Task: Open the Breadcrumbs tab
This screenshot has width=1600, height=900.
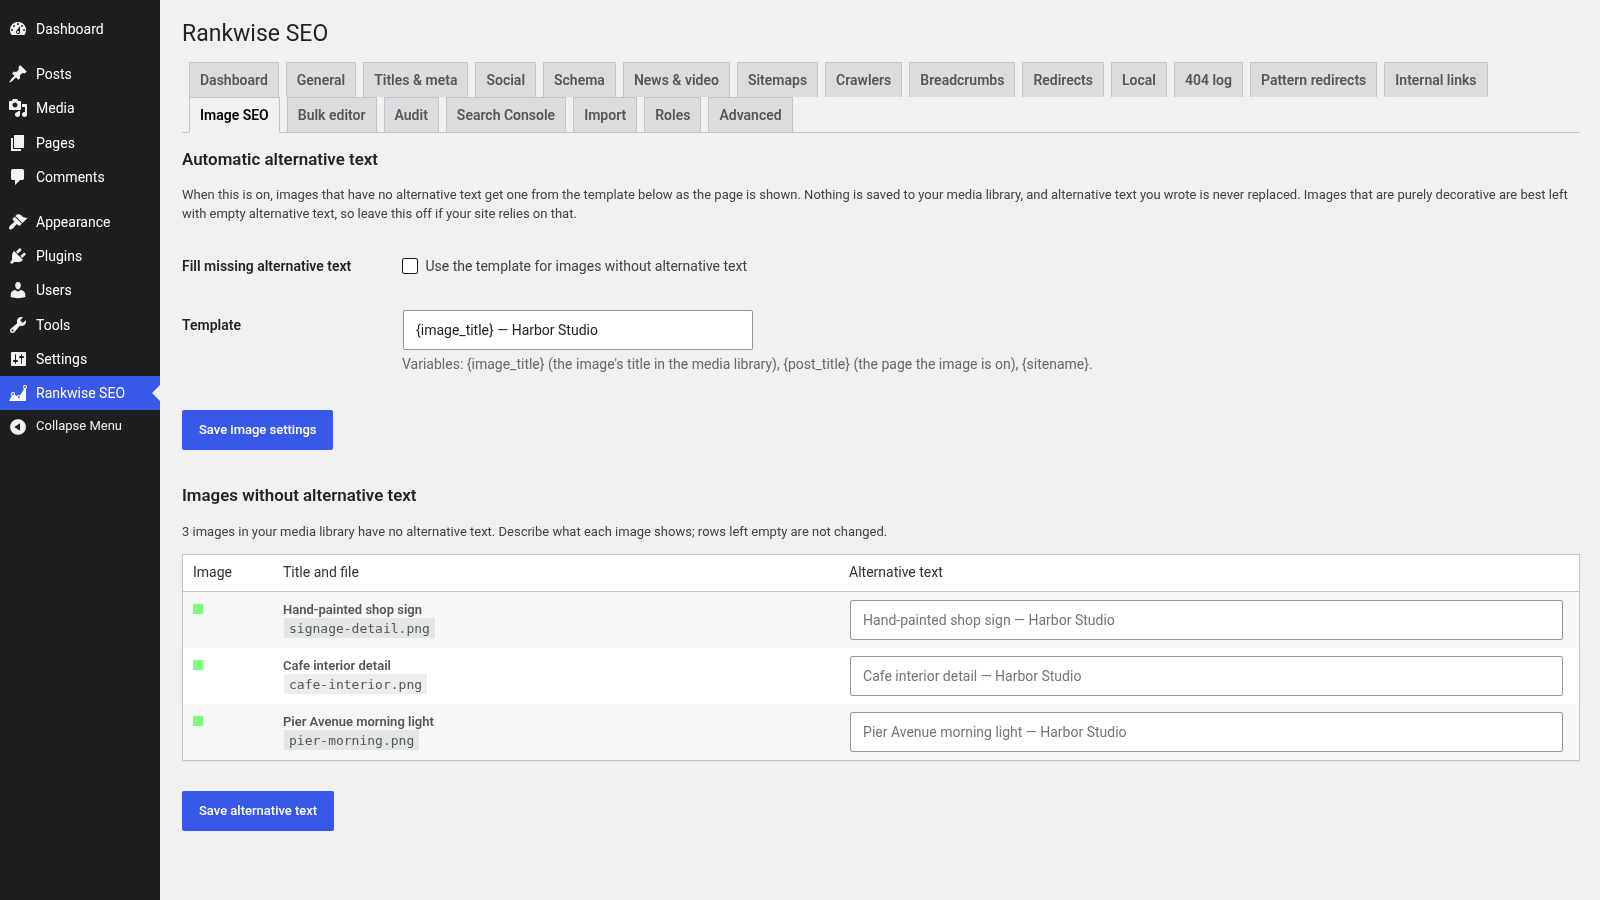Action: tap(962, 80)
